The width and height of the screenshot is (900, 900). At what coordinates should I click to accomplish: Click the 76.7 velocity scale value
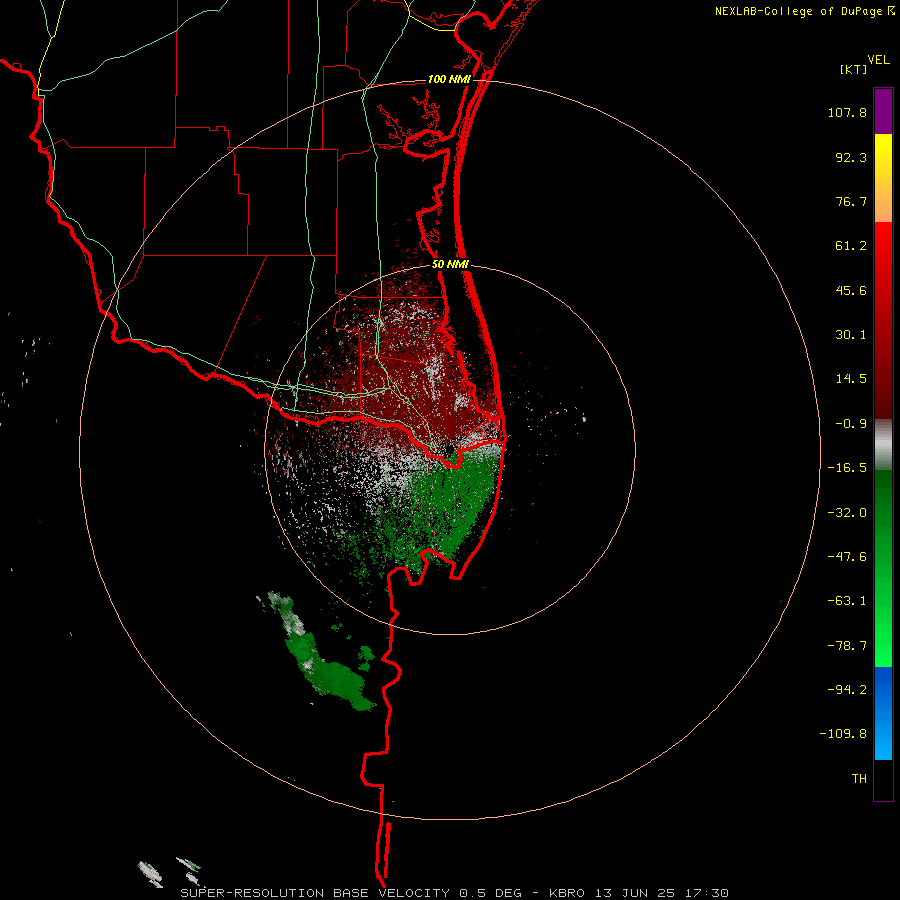click(851, 201)
